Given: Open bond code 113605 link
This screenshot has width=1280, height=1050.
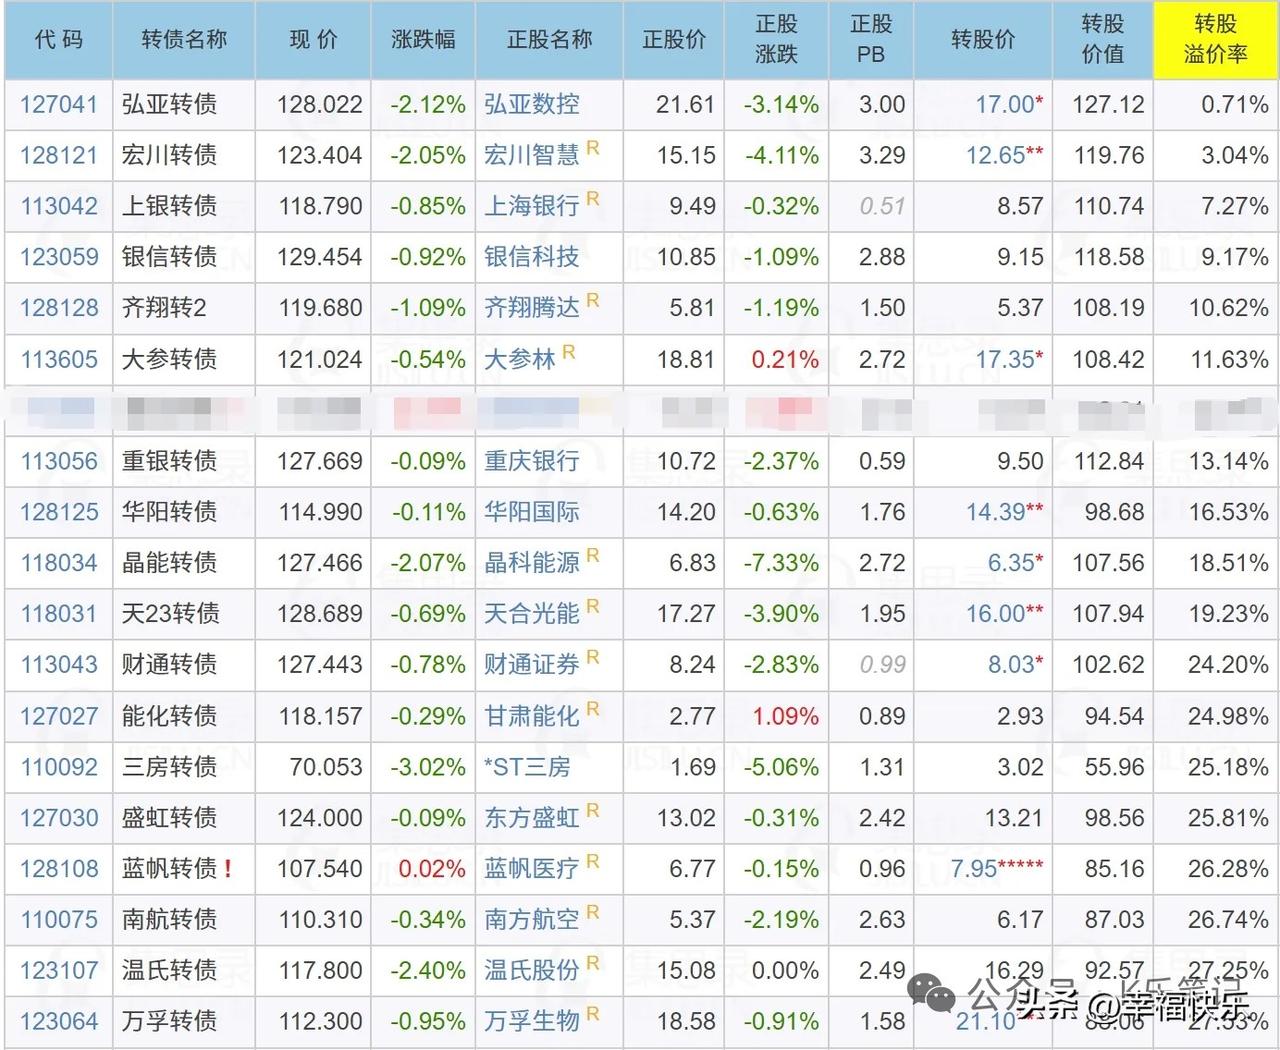Looking at the screenshot, I should tap(59, 359).
